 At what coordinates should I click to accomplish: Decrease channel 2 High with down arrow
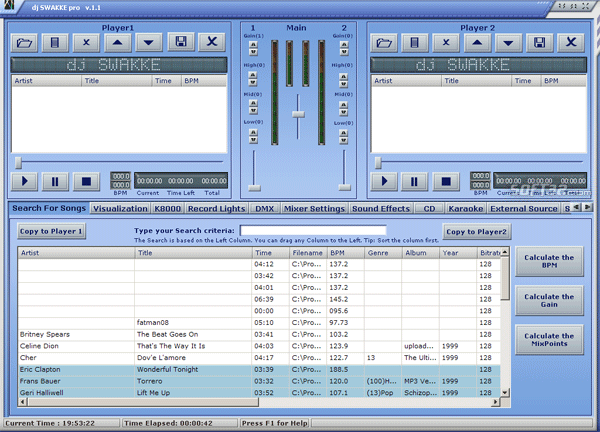[x=344, y=83]
